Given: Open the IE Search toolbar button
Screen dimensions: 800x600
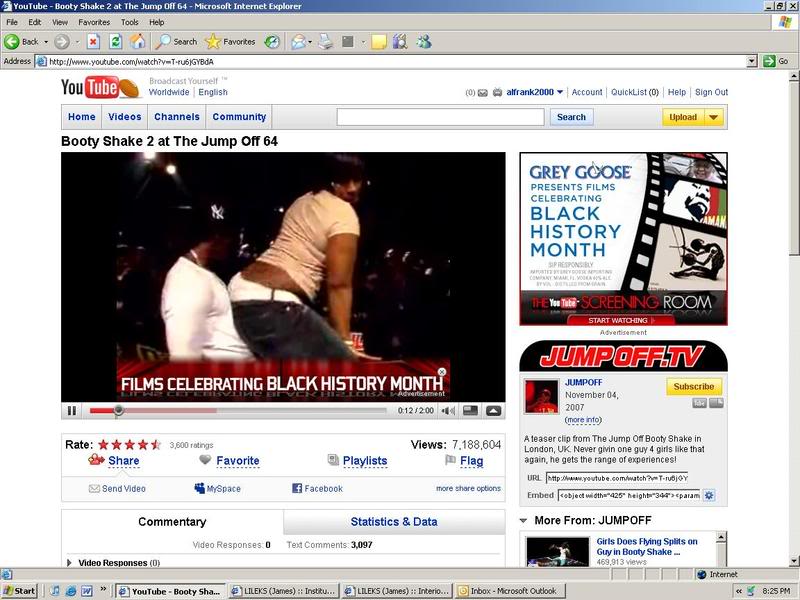Looking at the screenshot, I should click(177, 42).
